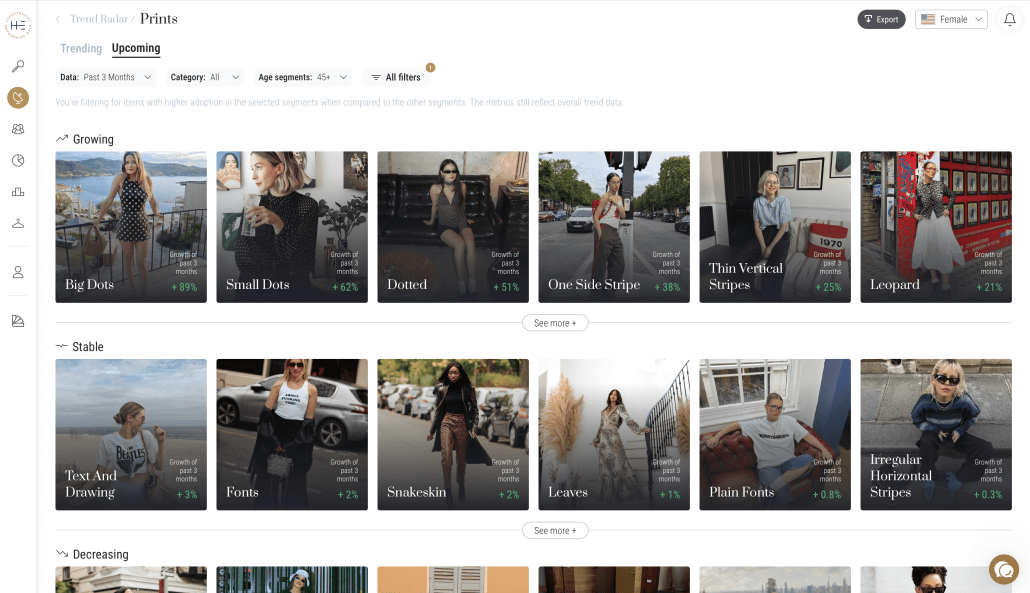
Task: Expand the Age segments dropdown
Action: (x=304, y=77)
